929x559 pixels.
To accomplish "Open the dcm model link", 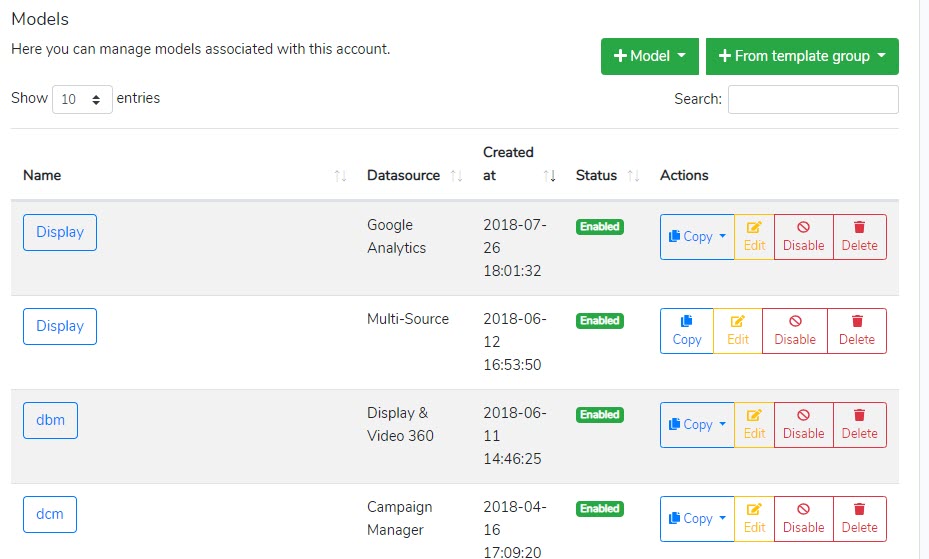I will 50,515.
